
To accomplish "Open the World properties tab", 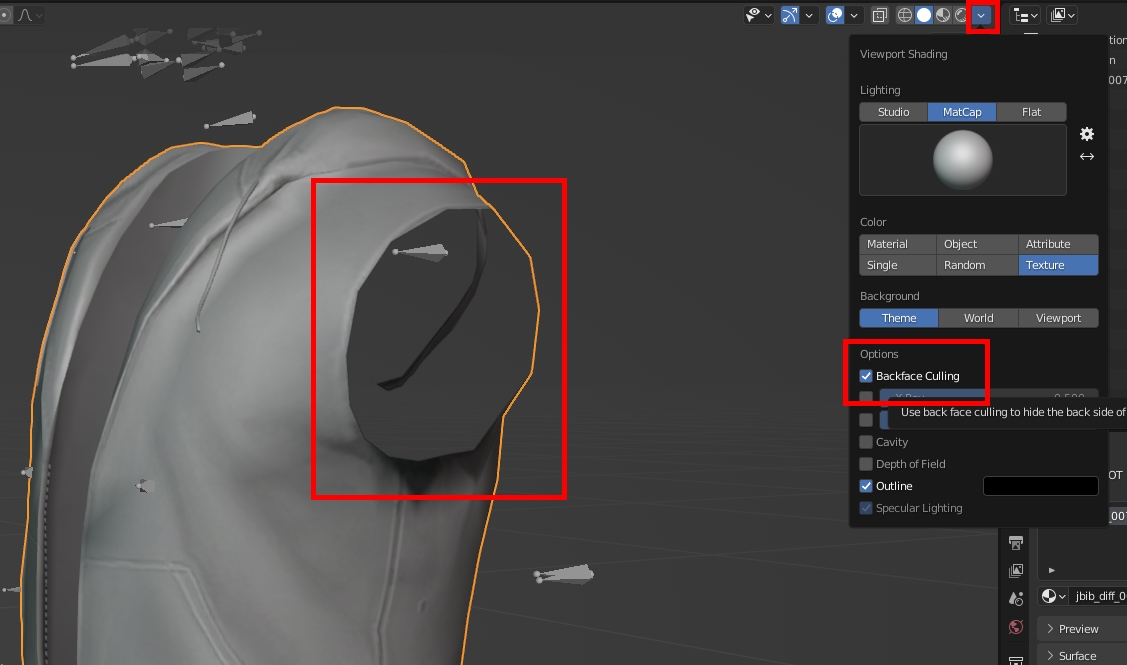I will pos(1016,627).
